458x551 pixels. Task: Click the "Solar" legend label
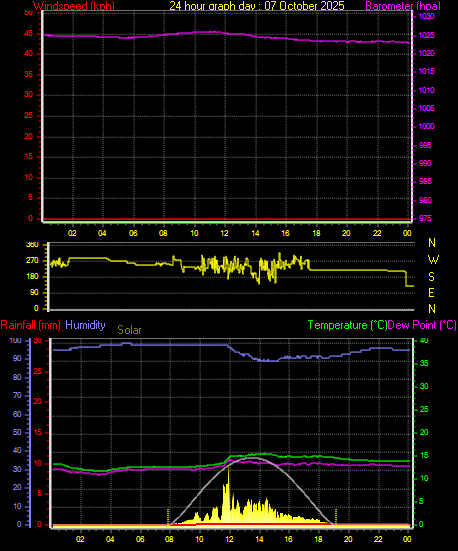129,330
